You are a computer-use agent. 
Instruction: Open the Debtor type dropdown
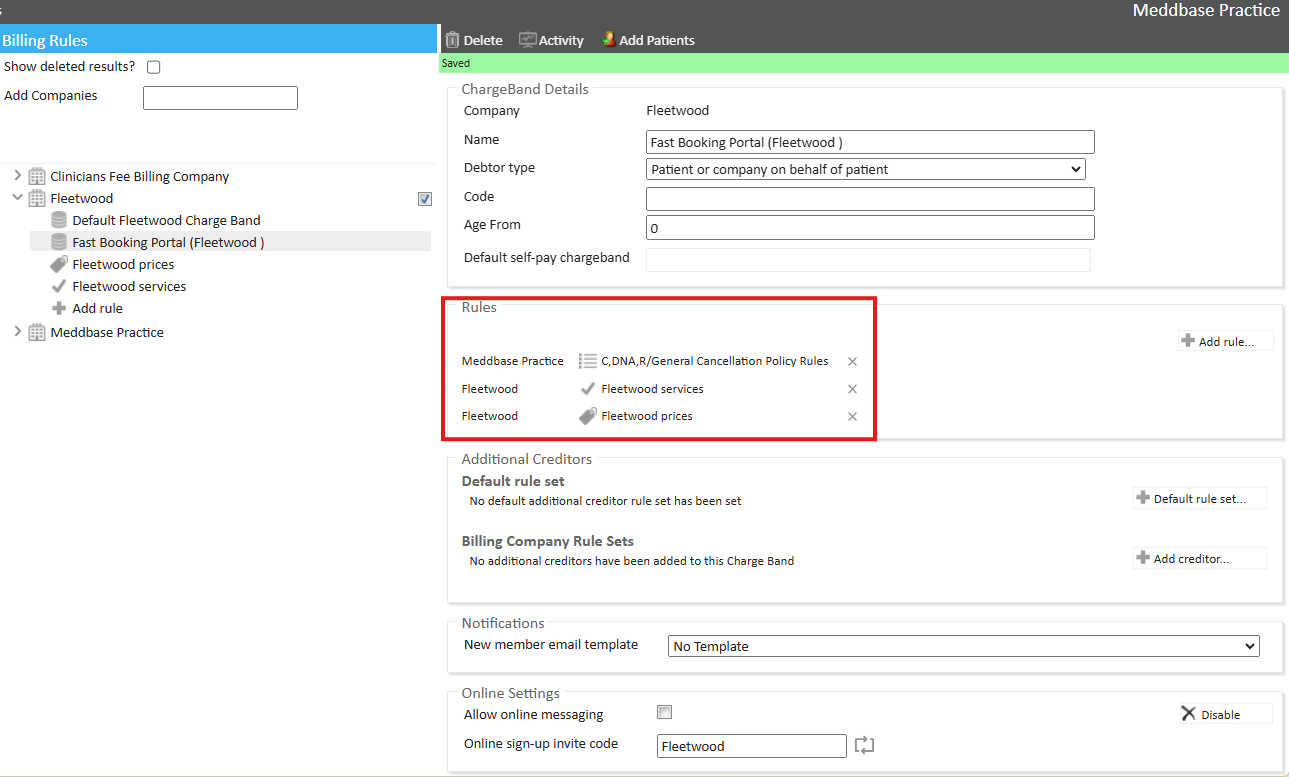(x=866, y=170)
